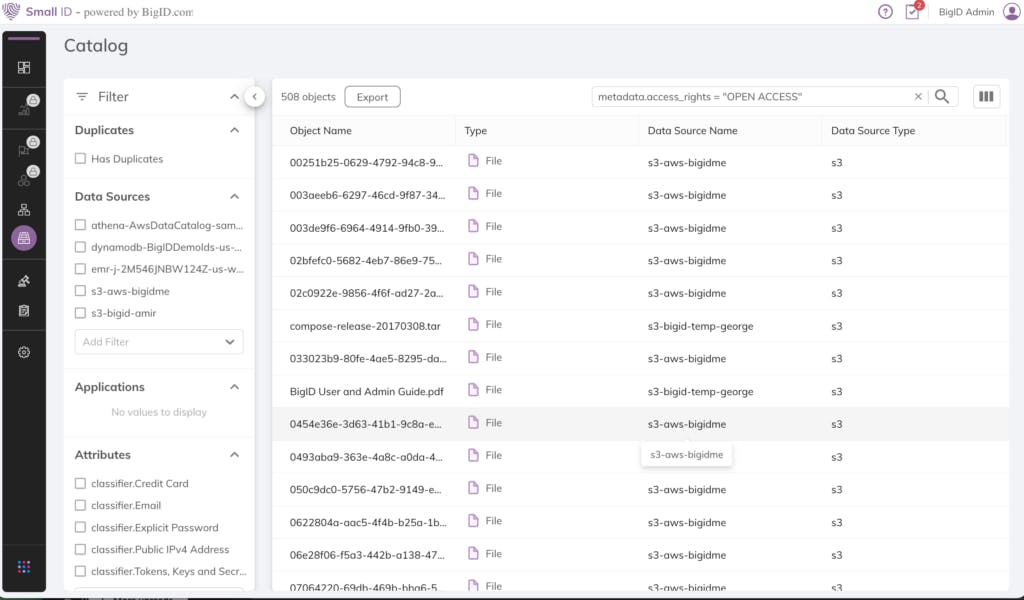Open the dashboard icon in the sidebar
The width and height of the screenshot is (1024, 600).
click(x=24, y=68)
